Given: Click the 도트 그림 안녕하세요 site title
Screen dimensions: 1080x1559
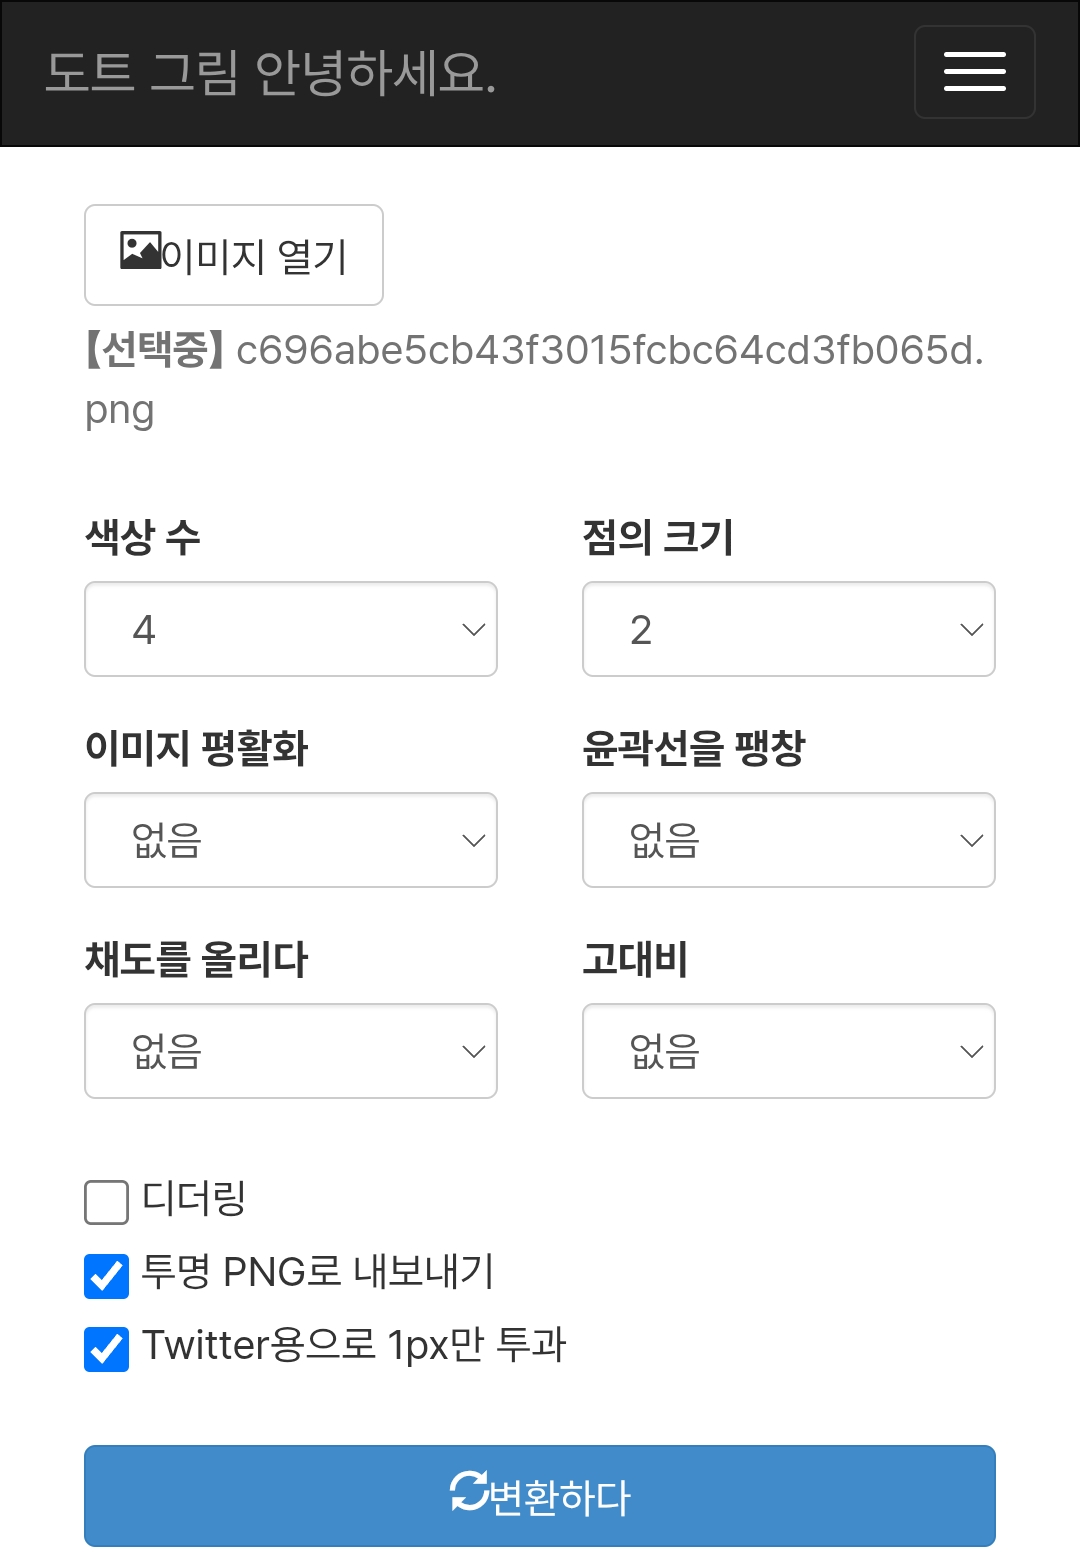Looking at the screenshot, I should click(x=271, y=73).
